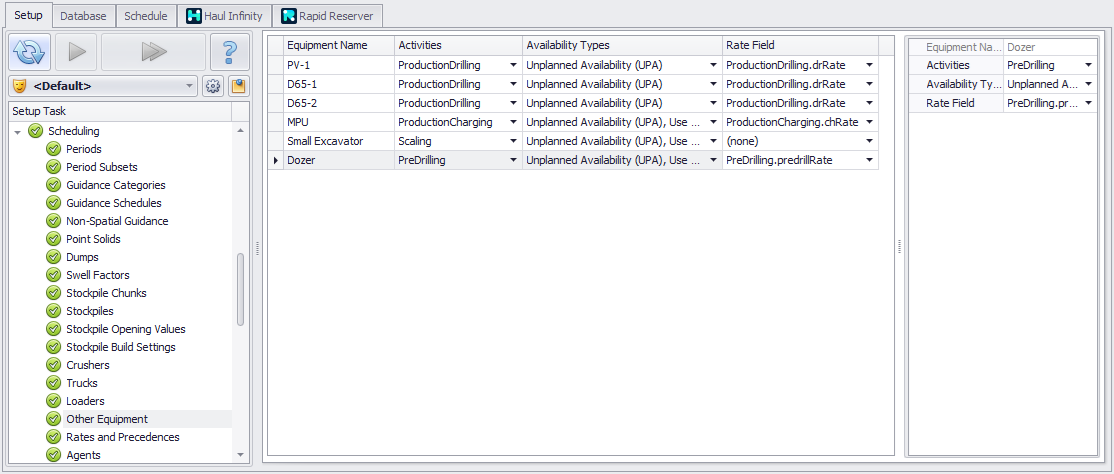The image size is (1114, 474).
Task: Click the green check icon beside Scheduling
Action: click(x=36, y=131)
